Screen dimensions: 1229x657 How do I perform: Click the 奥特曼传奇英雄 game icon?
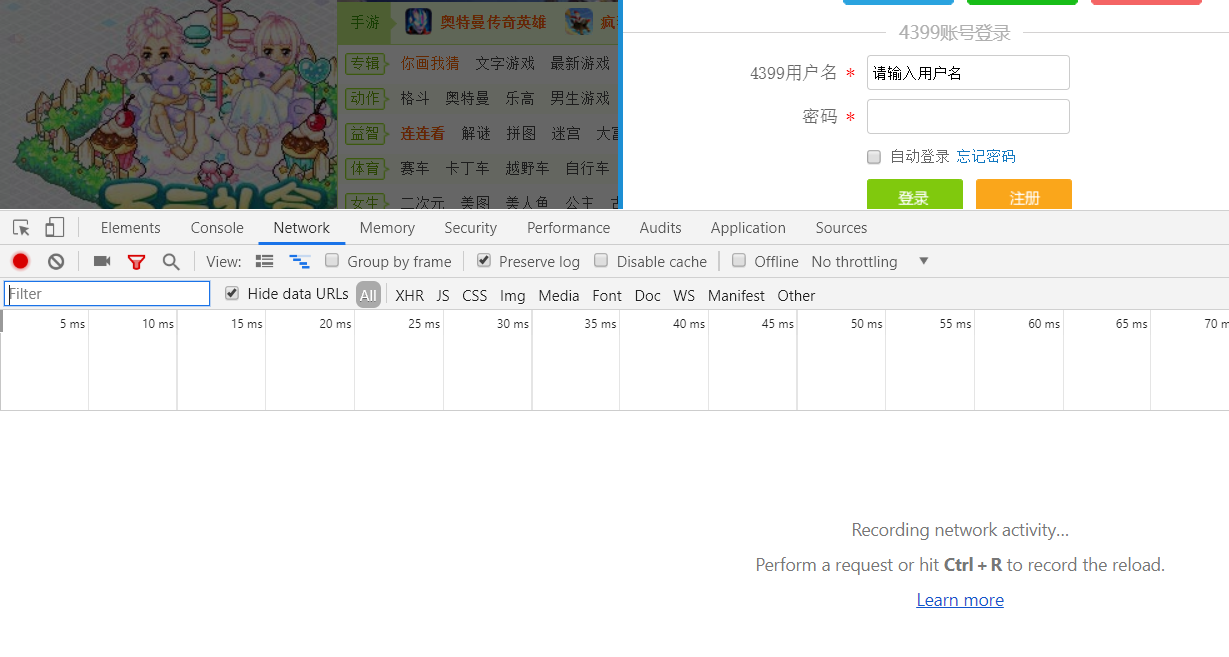(418, 21)
